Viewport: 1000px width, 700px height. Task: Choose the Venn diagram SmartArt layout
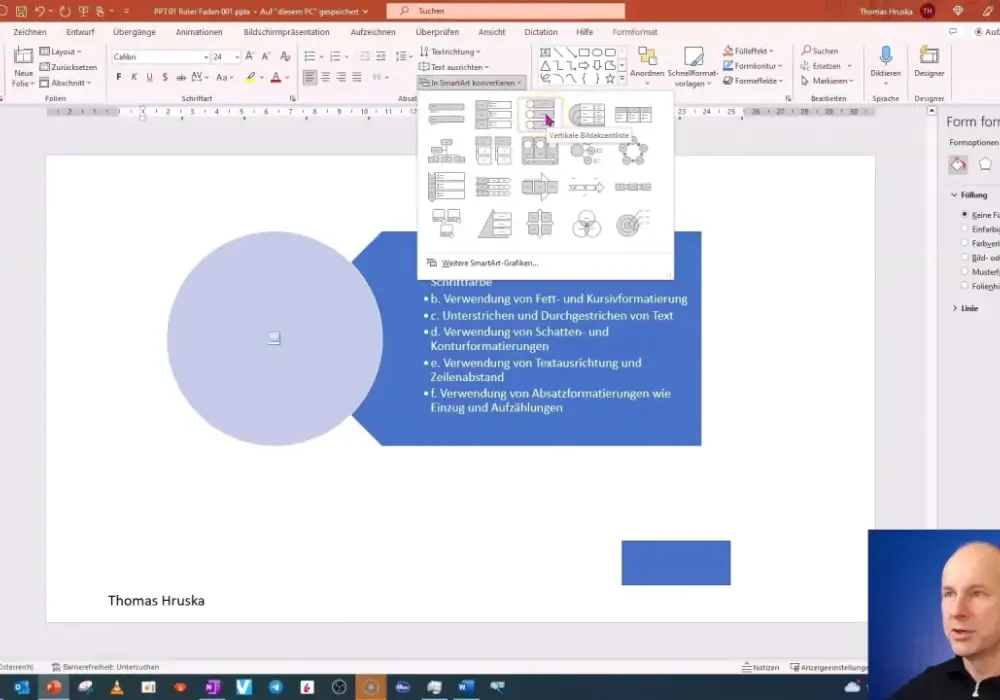[586, 224]
